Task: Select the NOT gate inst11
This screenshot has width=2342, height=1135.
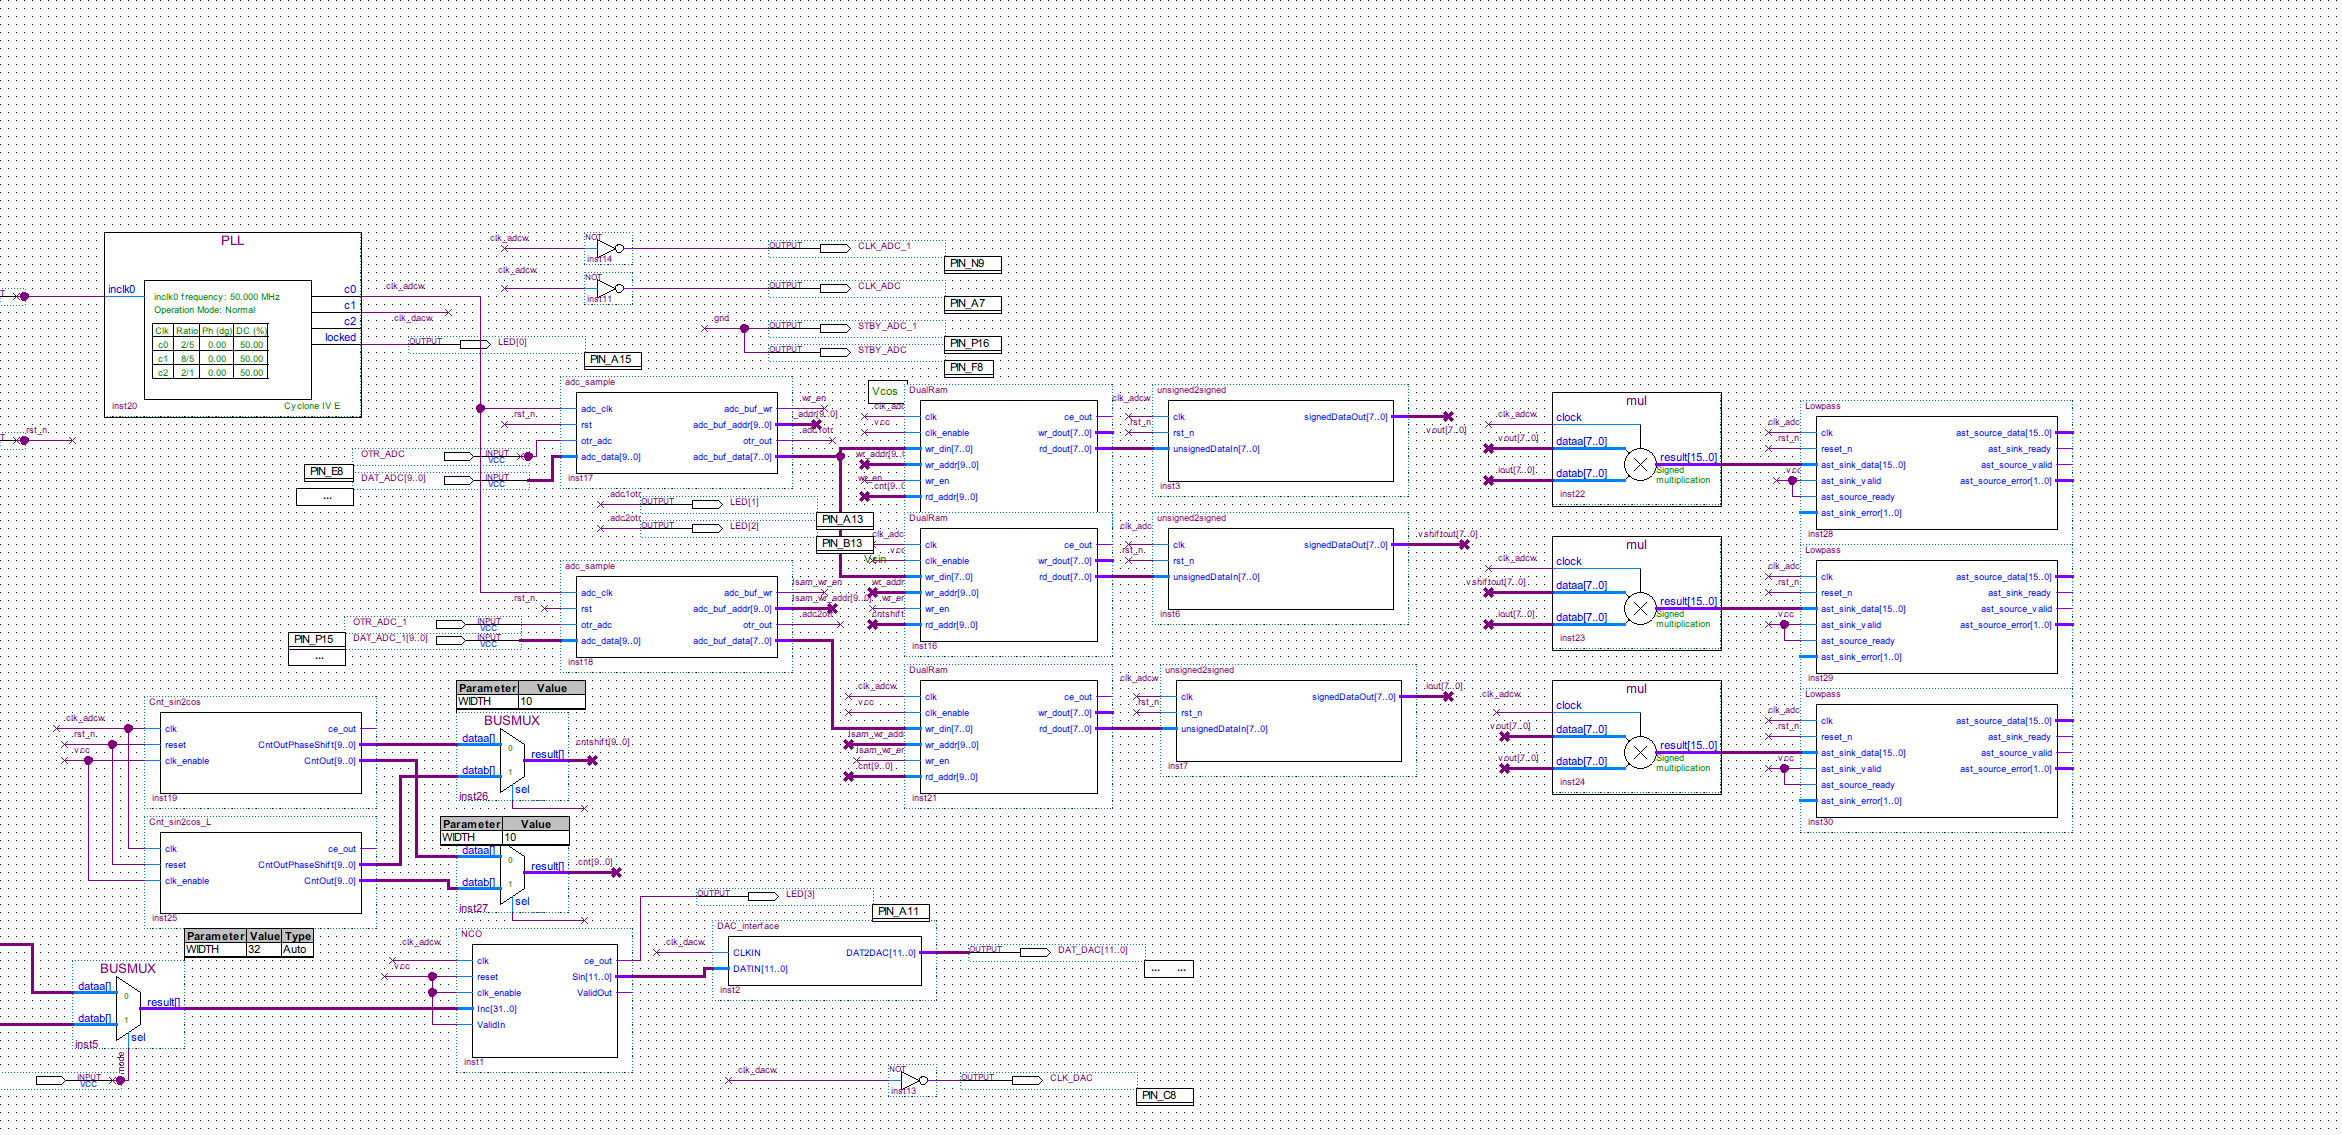Action: click(606, 288)
